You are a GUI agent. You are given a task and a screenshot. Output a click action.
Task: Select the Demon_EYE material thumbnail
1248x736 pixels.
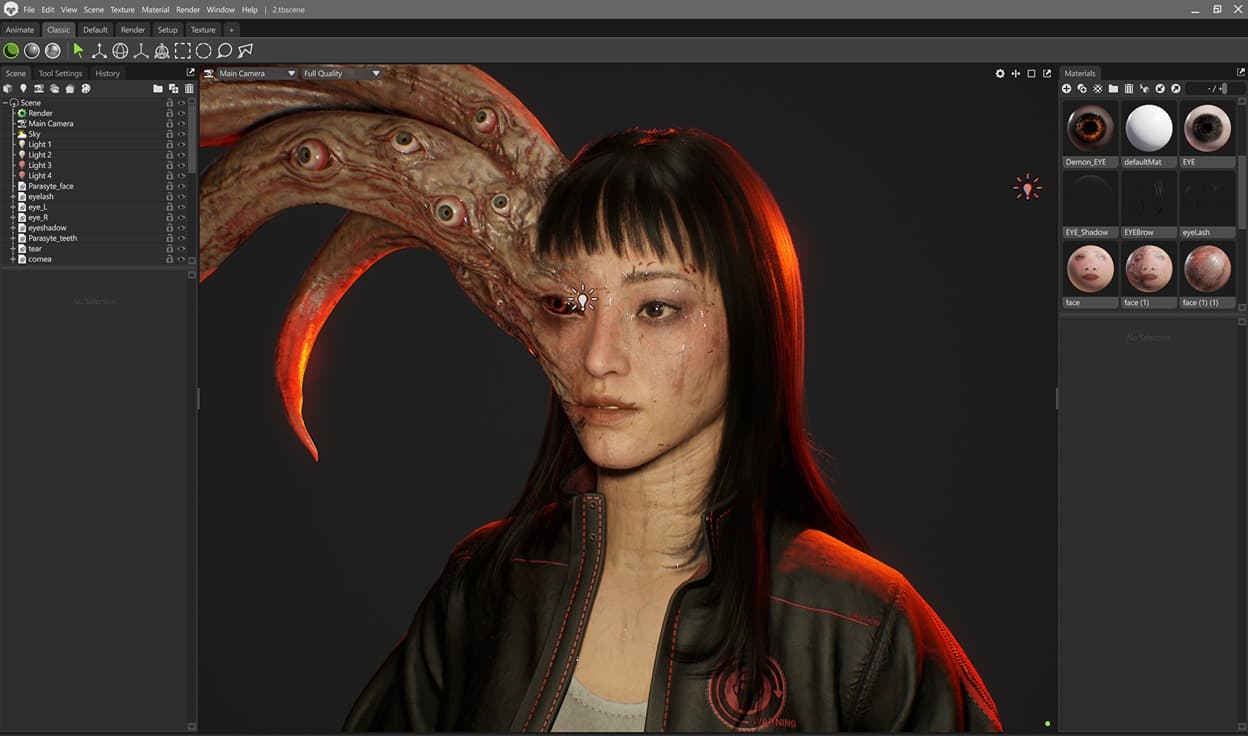coord(1090,128)
